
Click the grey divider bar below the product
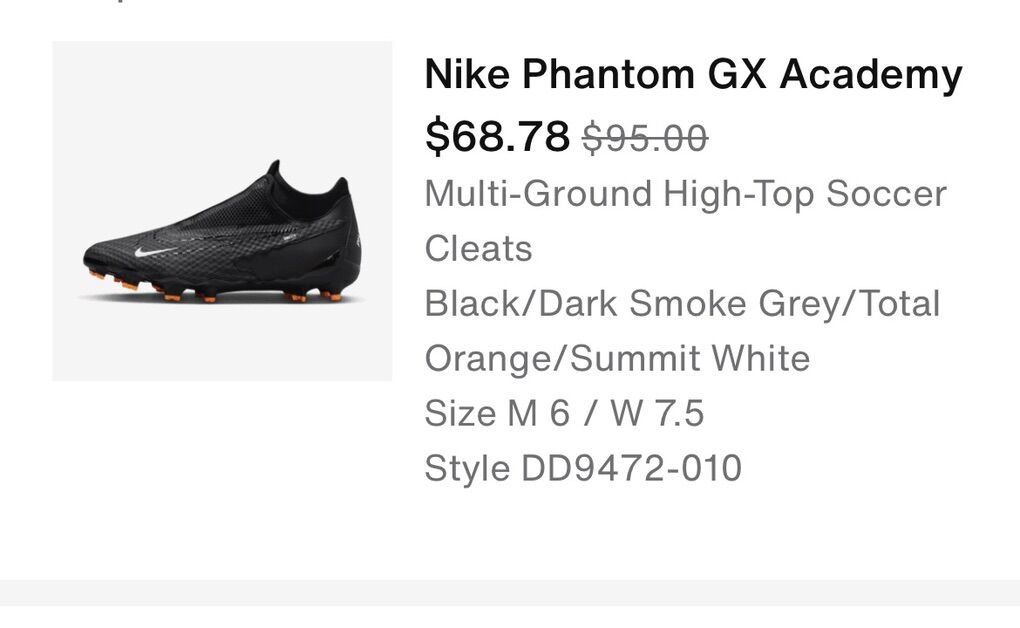[510, 592]
